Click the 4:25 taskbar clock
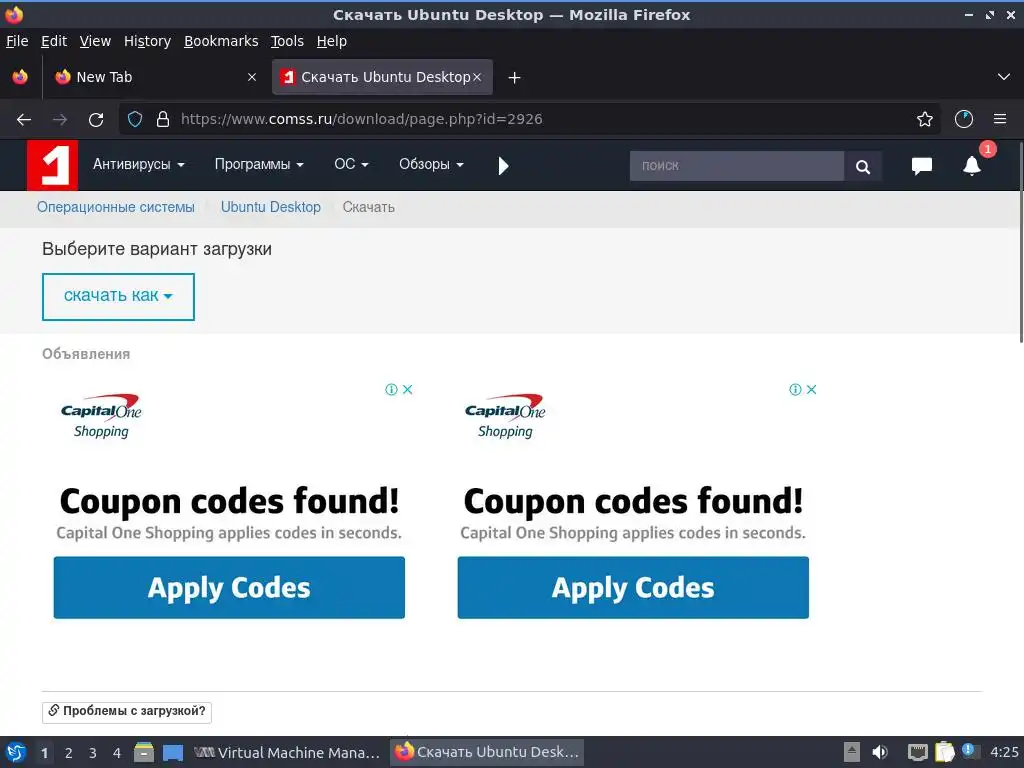This screenshot has height=768, width=1024. click(x=1004, y=752)
